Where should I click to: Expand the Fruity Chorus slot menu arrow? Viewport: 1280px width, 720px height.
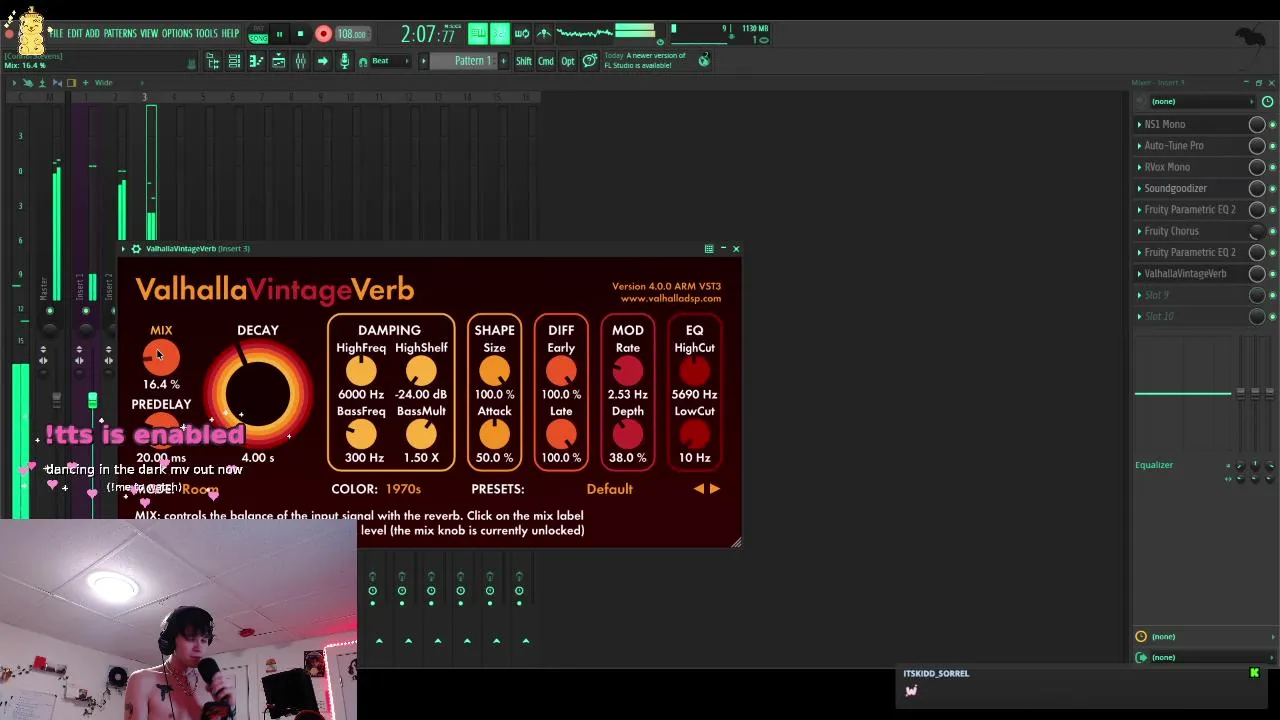(x=1139, y=231)
